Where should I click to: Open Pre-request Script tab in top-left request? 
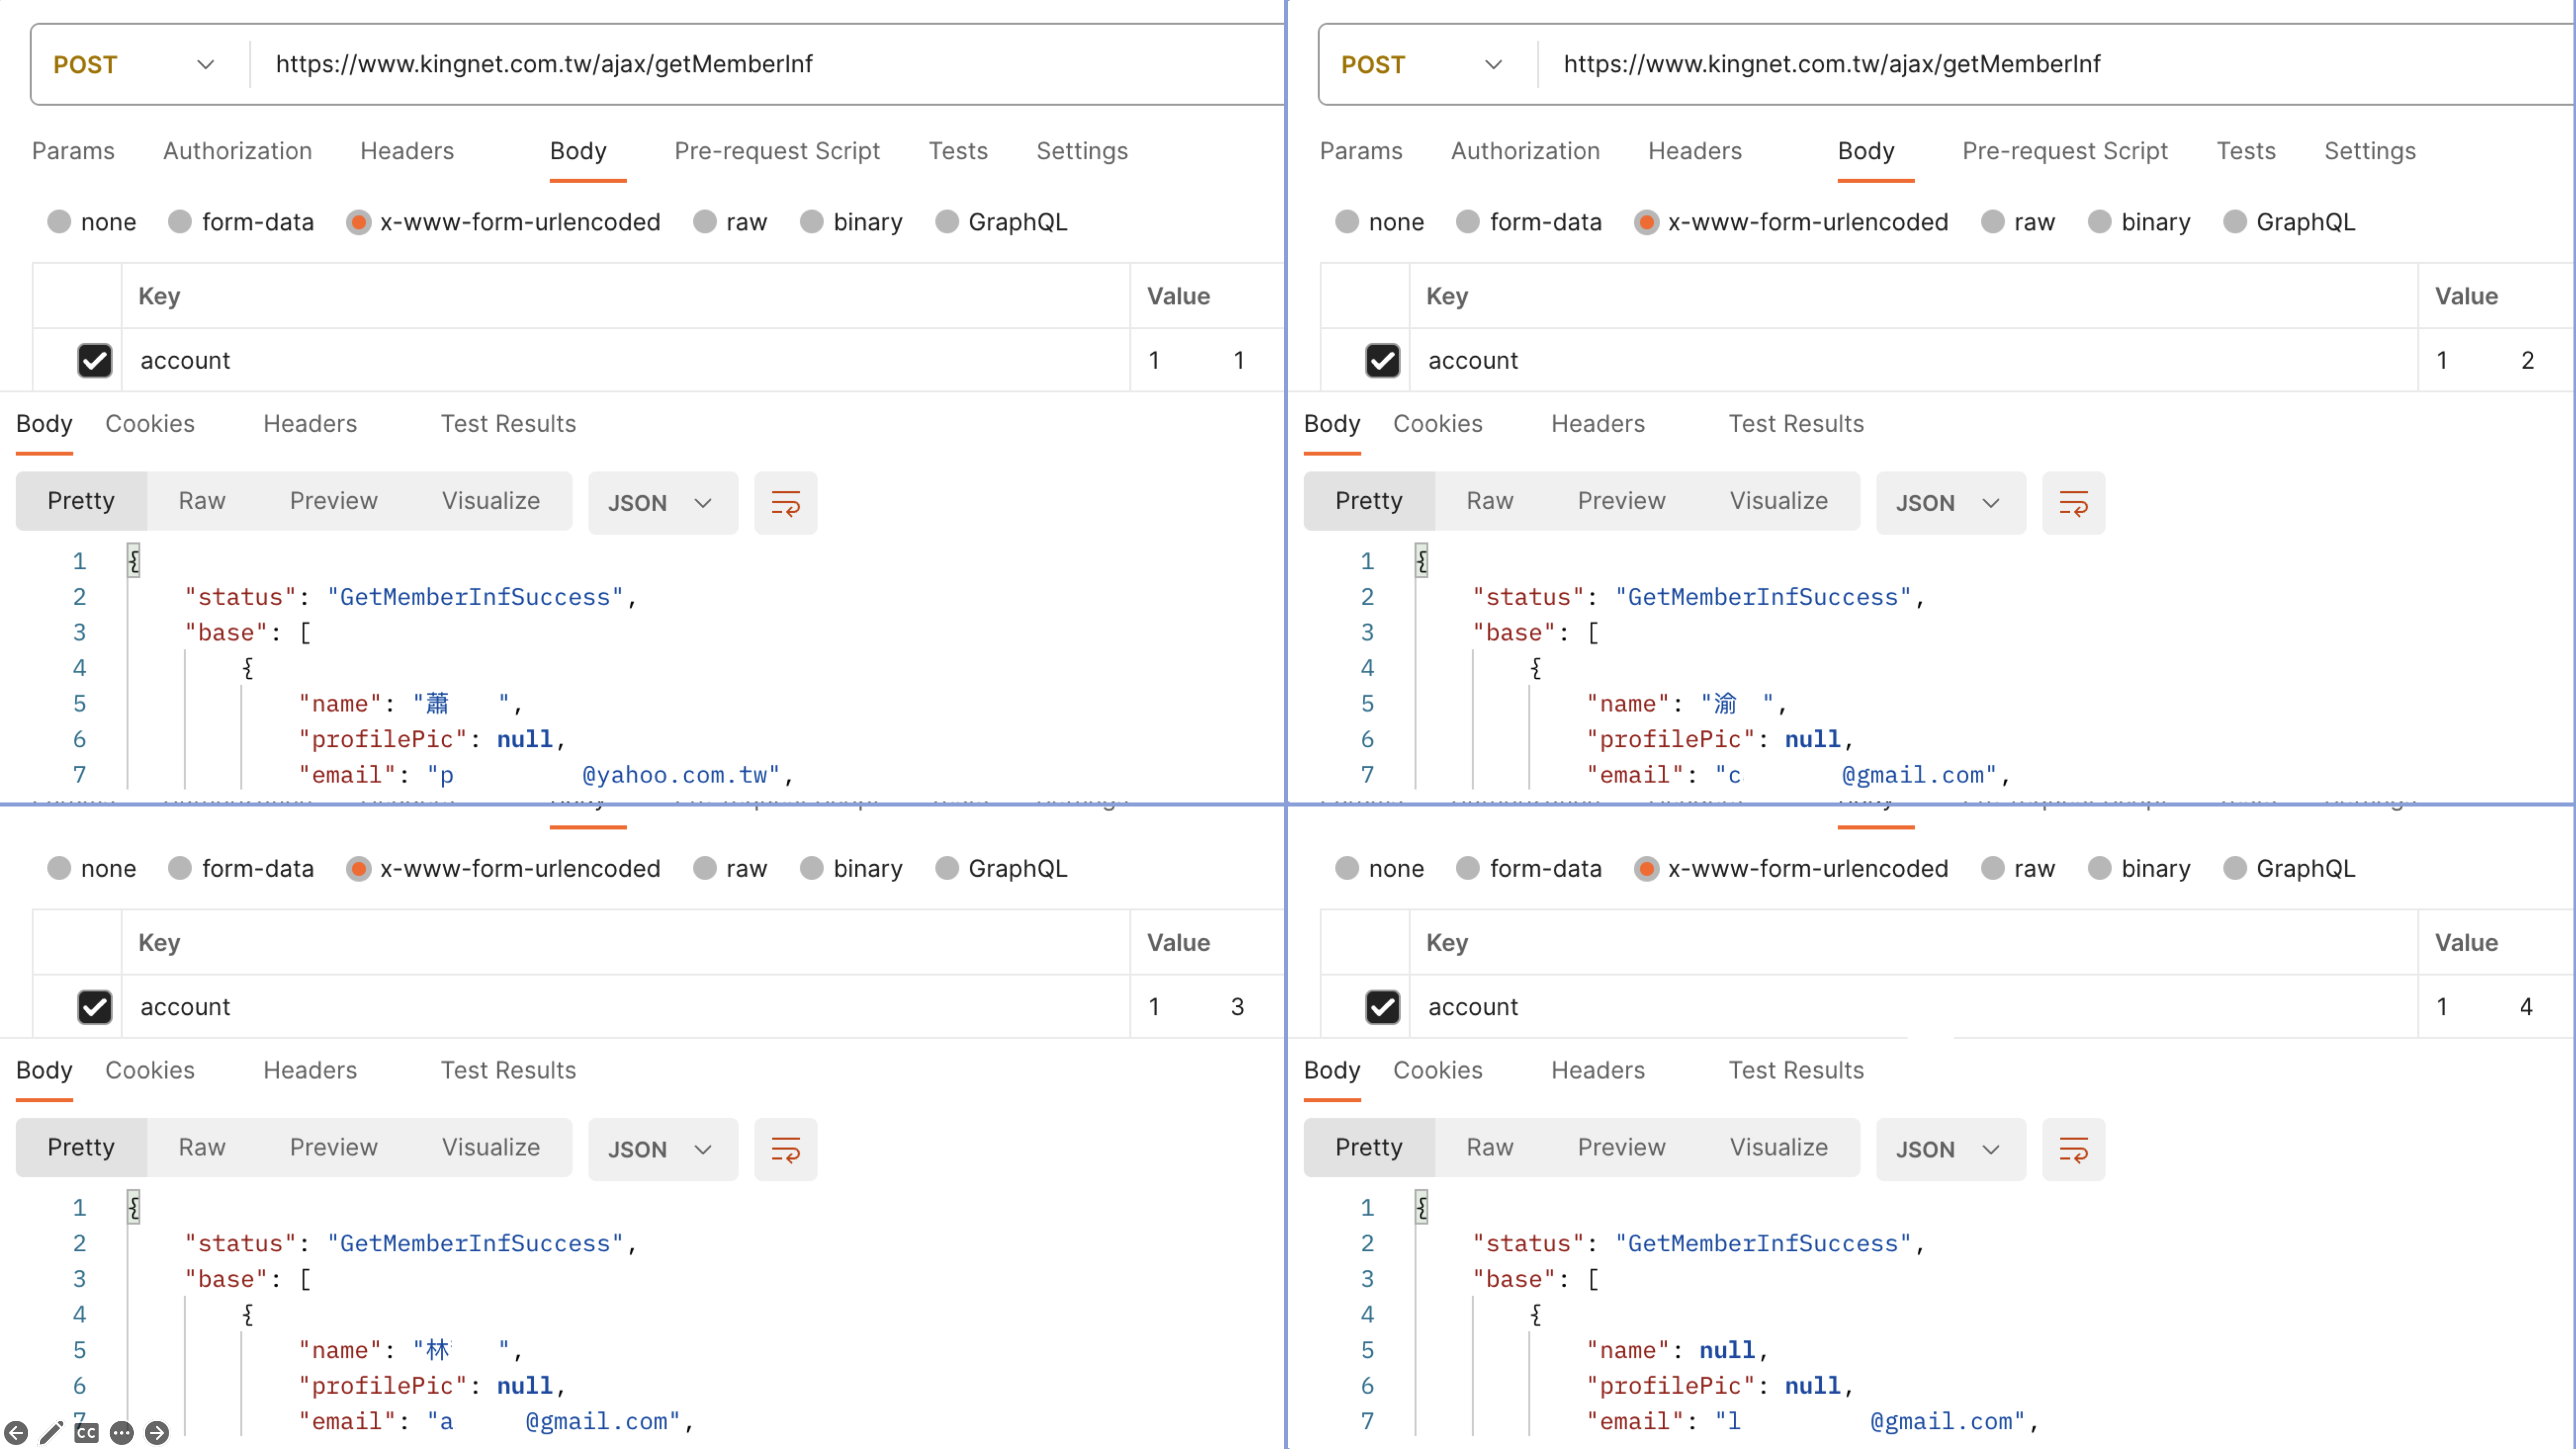point(777,151)
